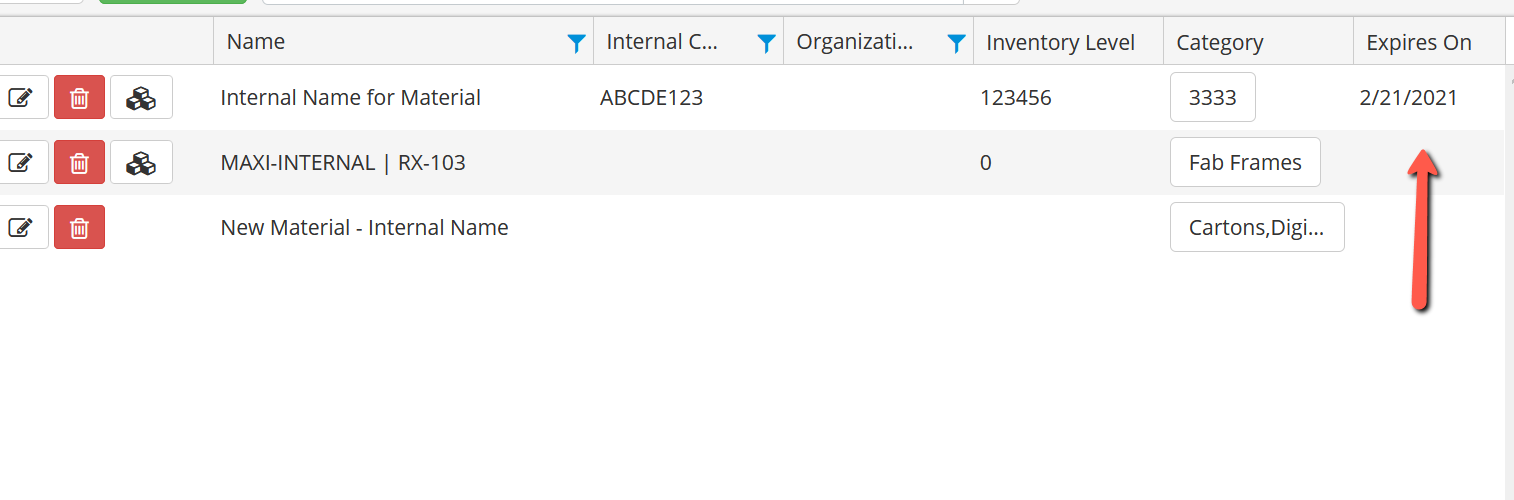Open the Name column filter
The image size is (1514, 500).
(576, 43)
